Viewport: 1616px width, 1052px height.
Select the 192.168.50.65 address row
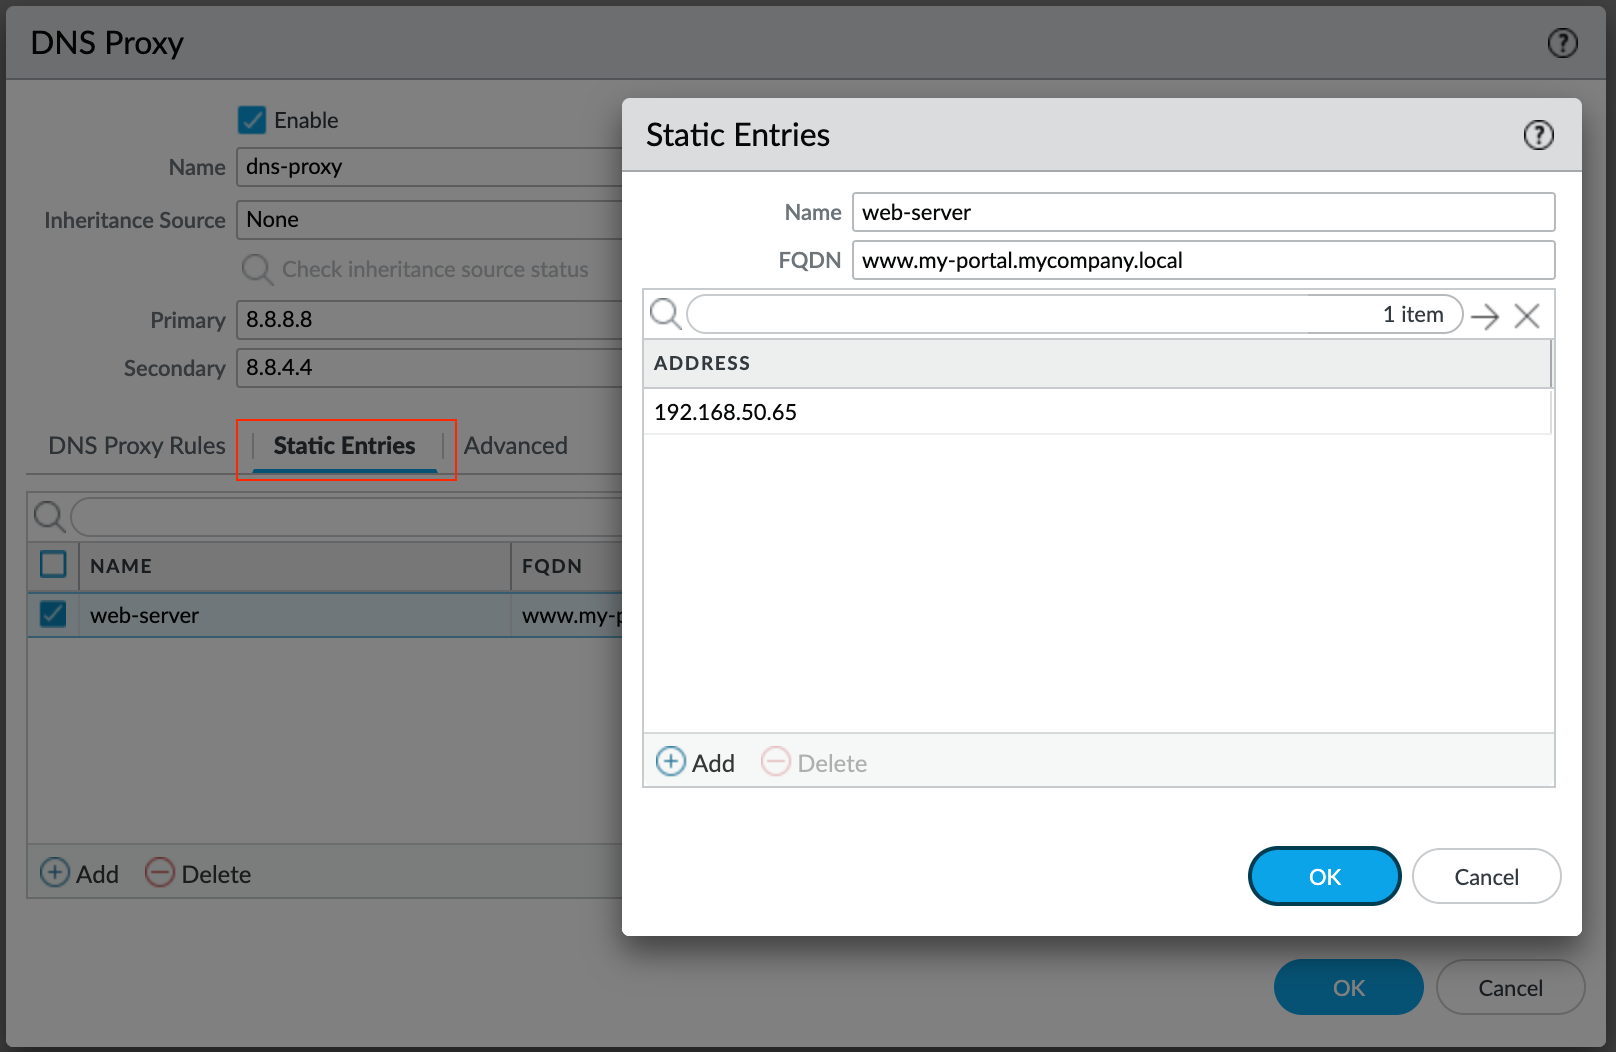click(1097, 412)
